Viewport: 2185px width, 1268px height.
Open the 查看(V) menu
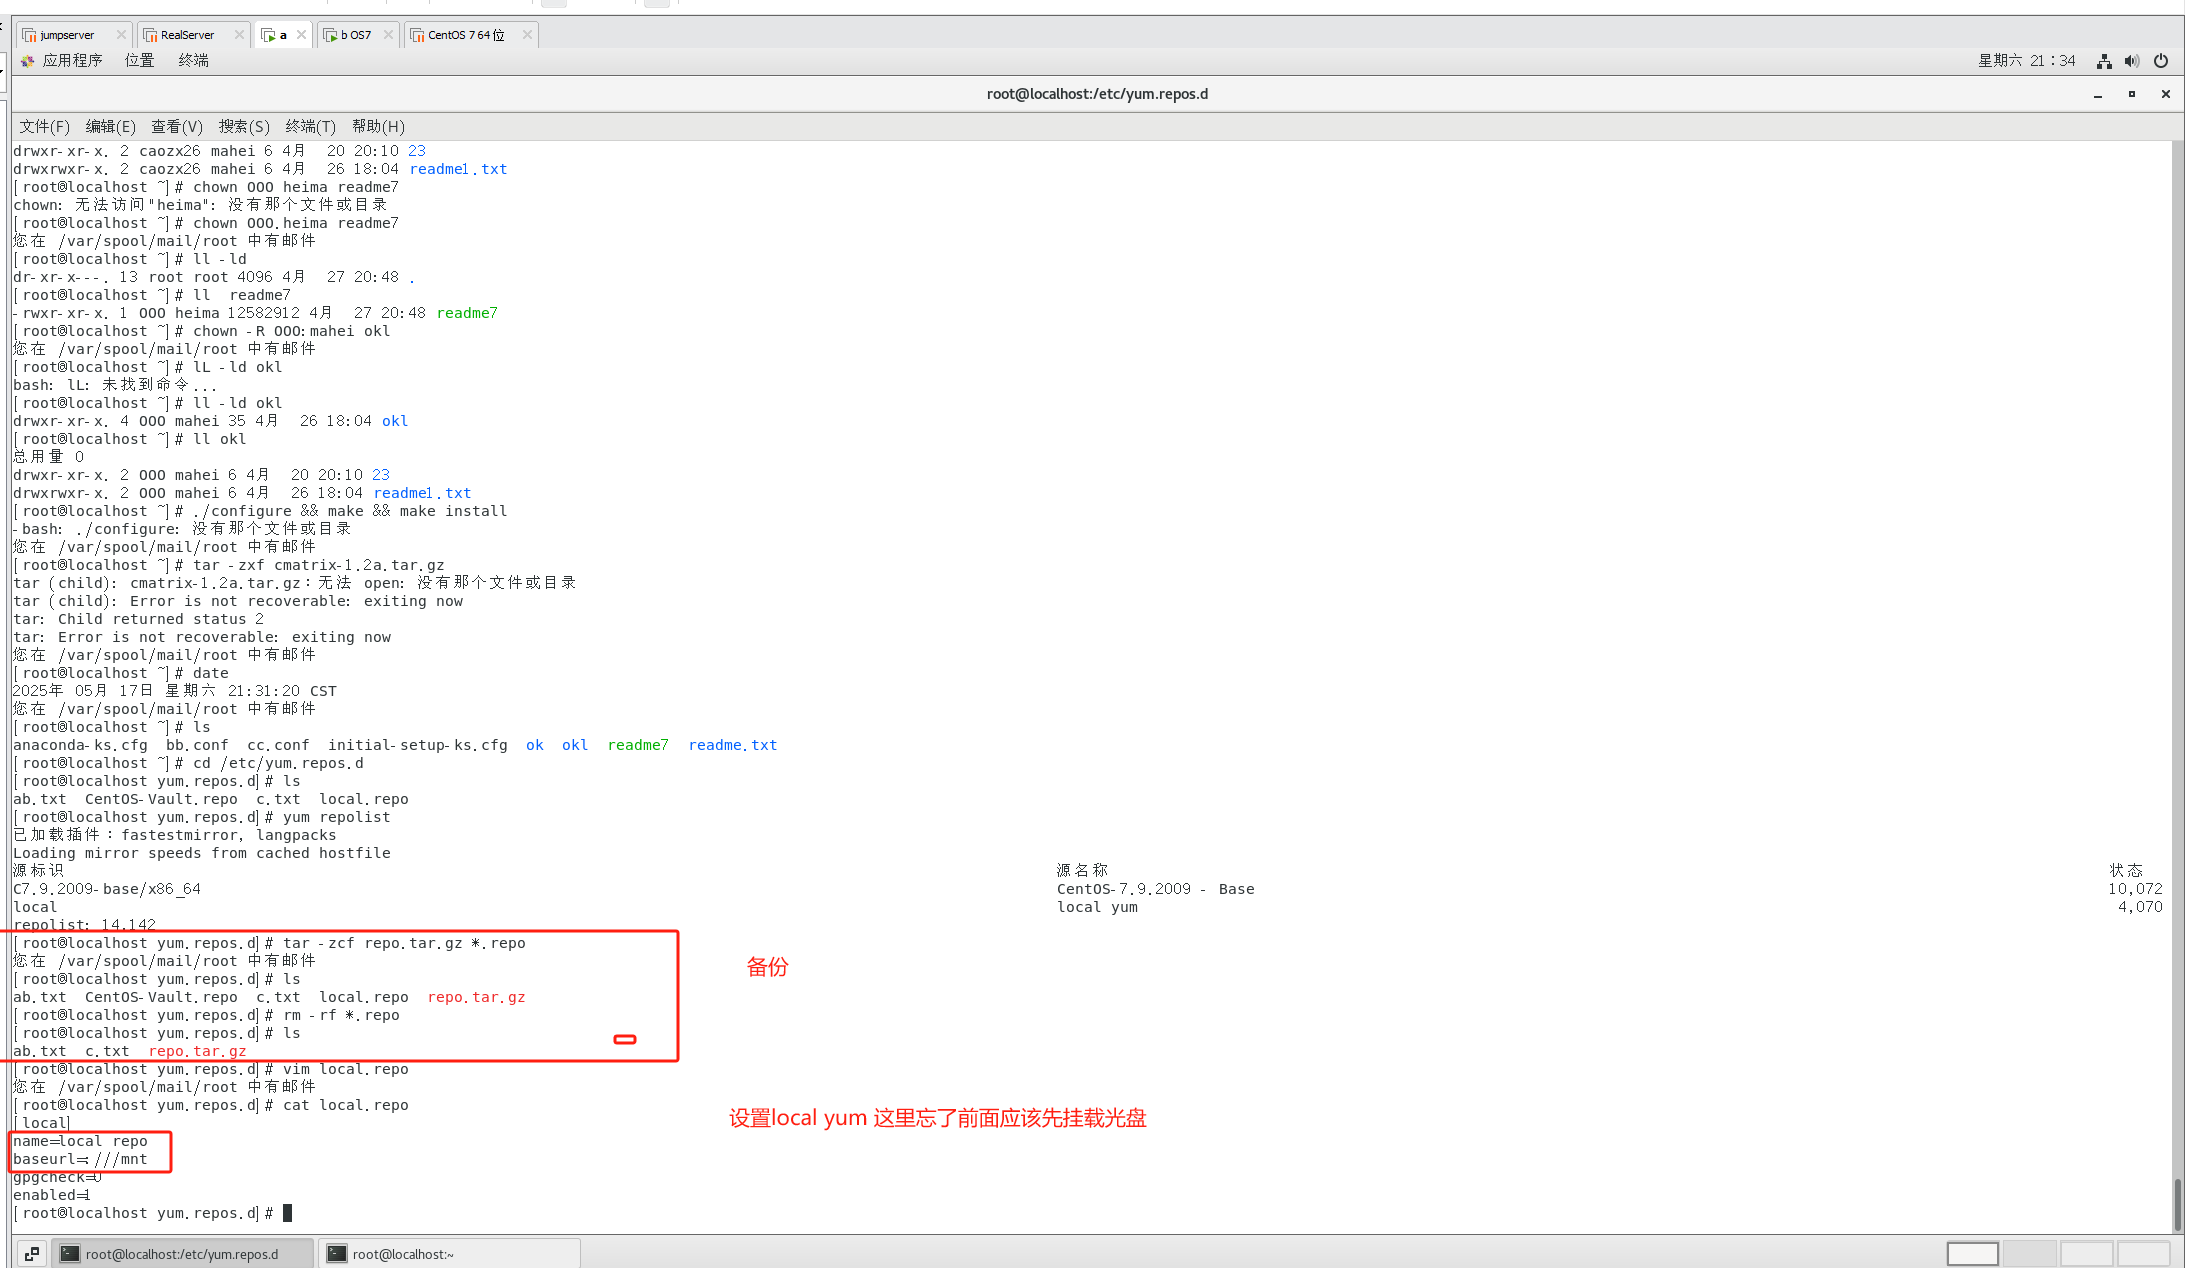tap(176, 126)
